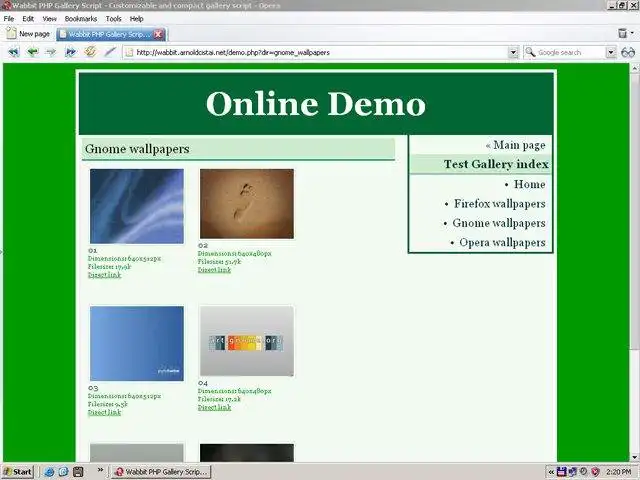Launch Internet Explorer from quick launch
The height and width of the screenshot is (480, 640).
(x=49, y=472)
